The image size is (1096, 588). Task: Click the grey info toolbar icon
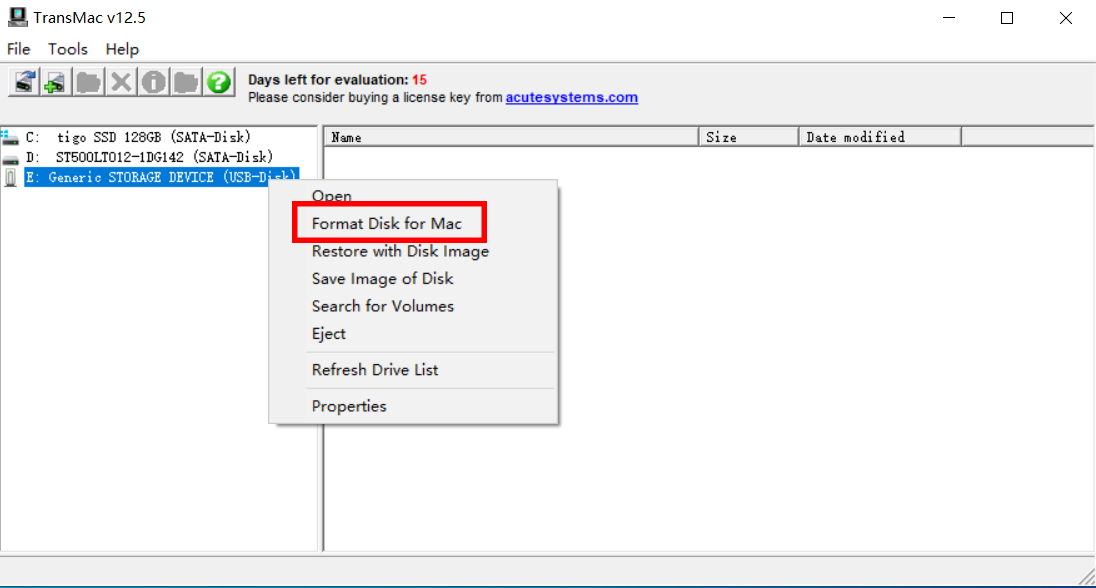(154, 83)
